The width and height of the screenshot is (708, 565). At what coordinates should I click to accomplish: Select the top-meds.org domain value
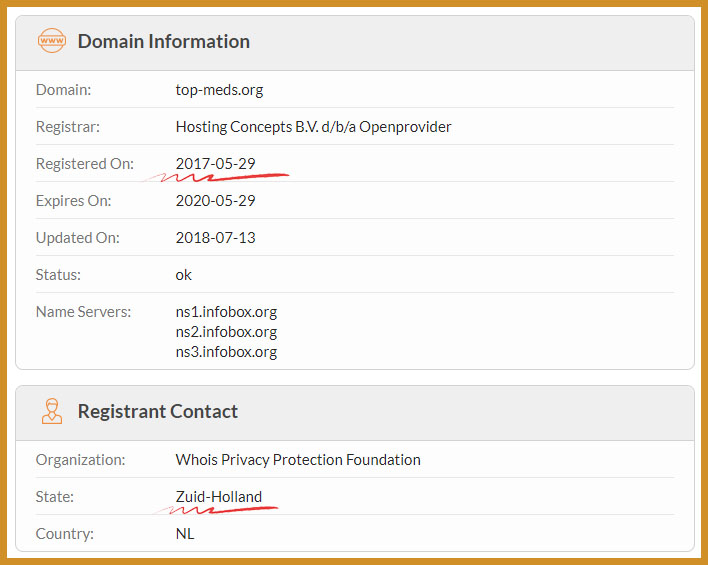[219, 90]
